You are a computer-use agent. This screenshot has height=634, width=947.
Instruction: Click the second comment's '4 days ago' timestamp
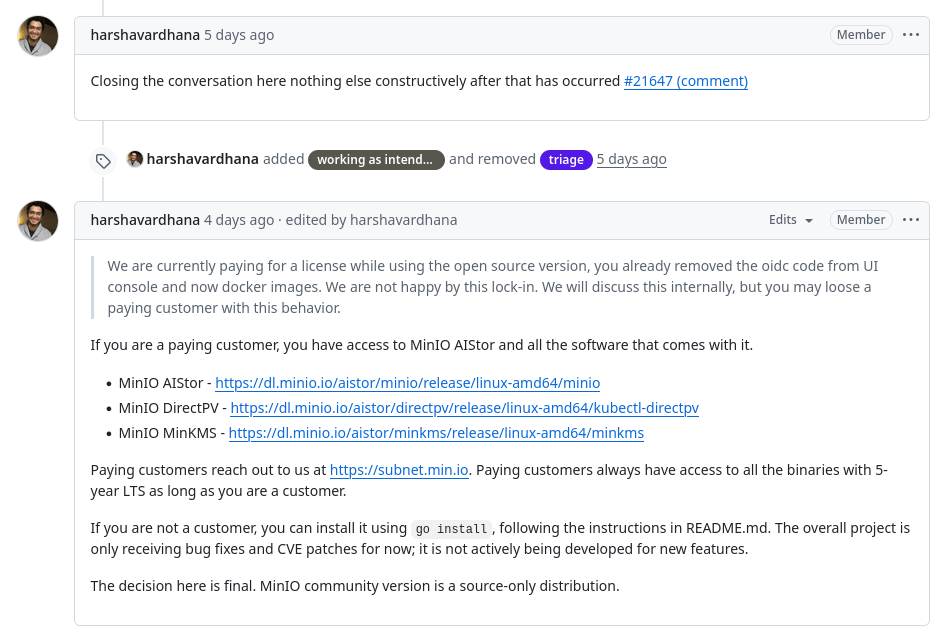tap(239, 220)
